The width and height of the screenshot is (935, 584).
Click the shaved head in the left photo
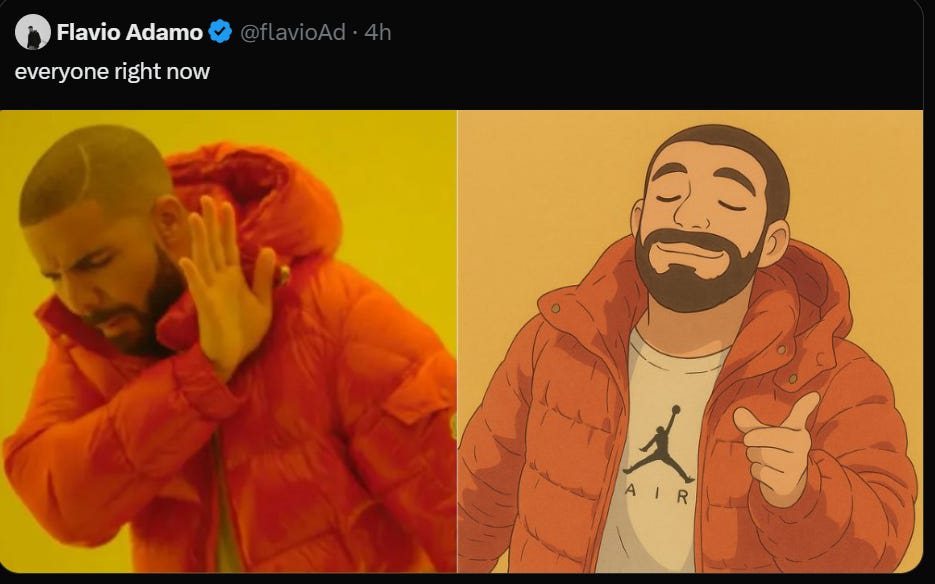tap(95, 173)
